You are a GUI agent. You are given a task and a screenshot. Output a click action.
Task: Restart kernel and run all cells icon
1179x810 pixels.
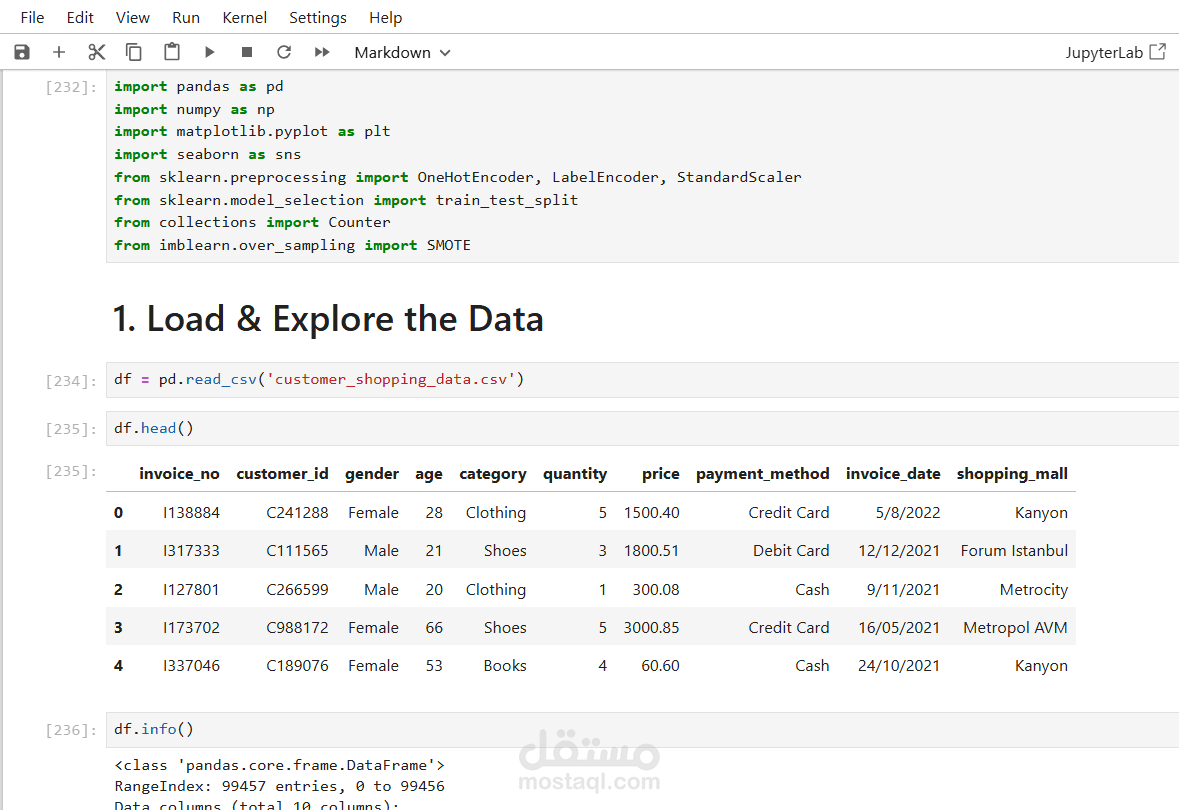pos(322,52)
